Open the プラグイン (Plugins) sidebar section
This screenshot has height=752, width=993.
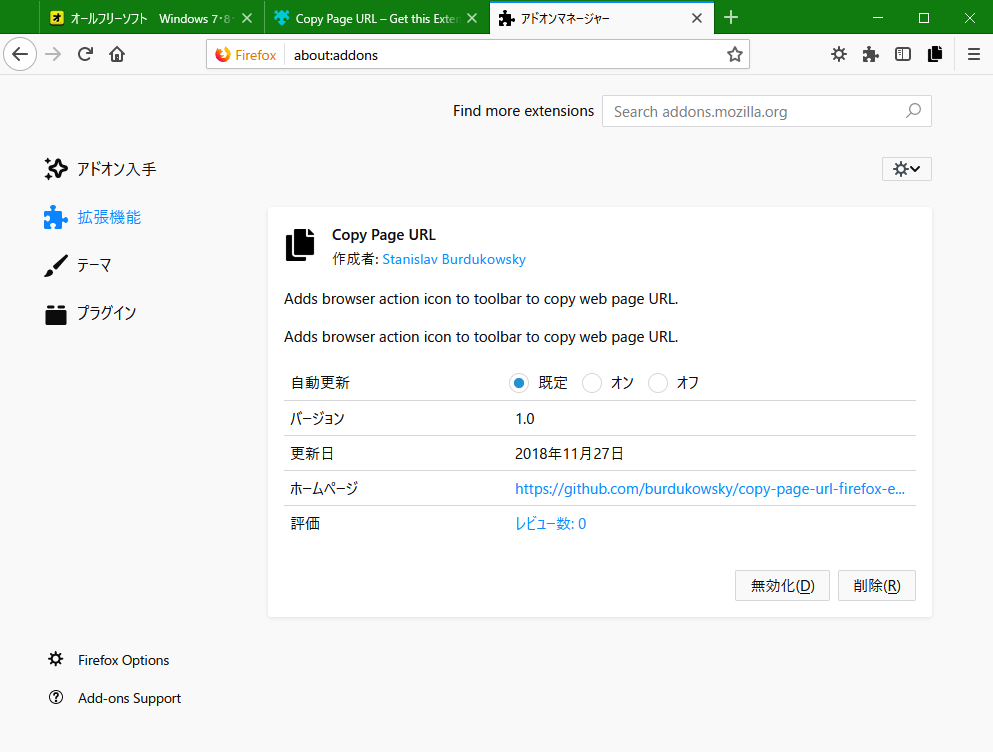[107, 313]
